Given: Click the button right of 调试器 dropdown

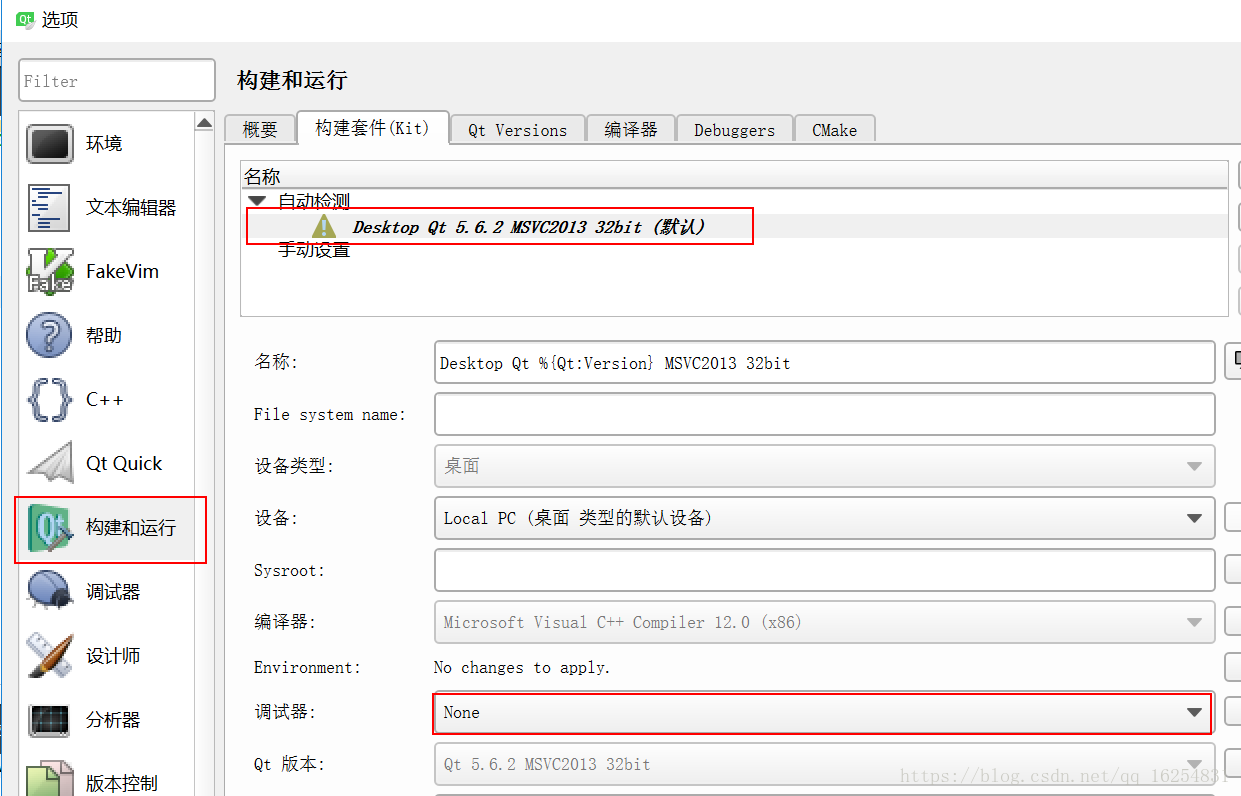Looking at the screenshot, I should click(1233, 712).
